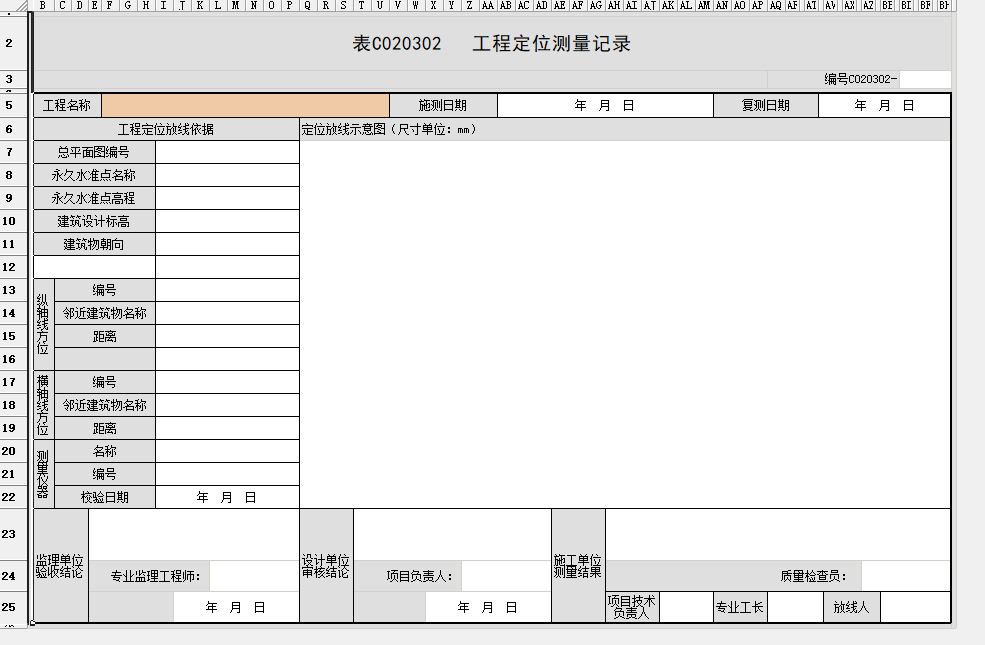The image size is (985, 645).
Task: Select the blank cell after 编号C020302-
Action: [924, 80]
